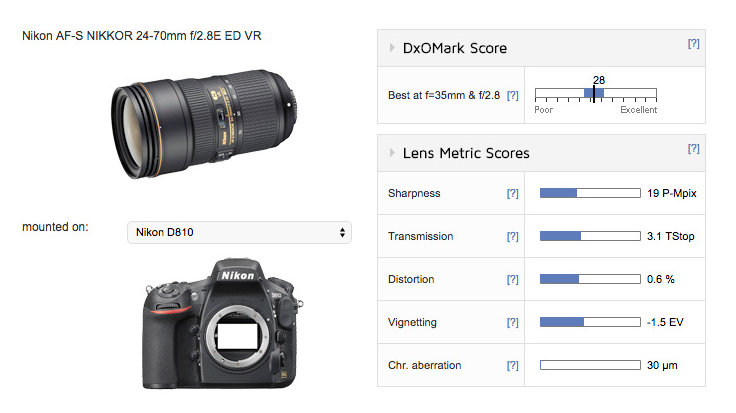Screen dimensions: 736x413
Task: Open help for Lens Metric Scores header
Action: pyautogui.click(x=693, y=149)
